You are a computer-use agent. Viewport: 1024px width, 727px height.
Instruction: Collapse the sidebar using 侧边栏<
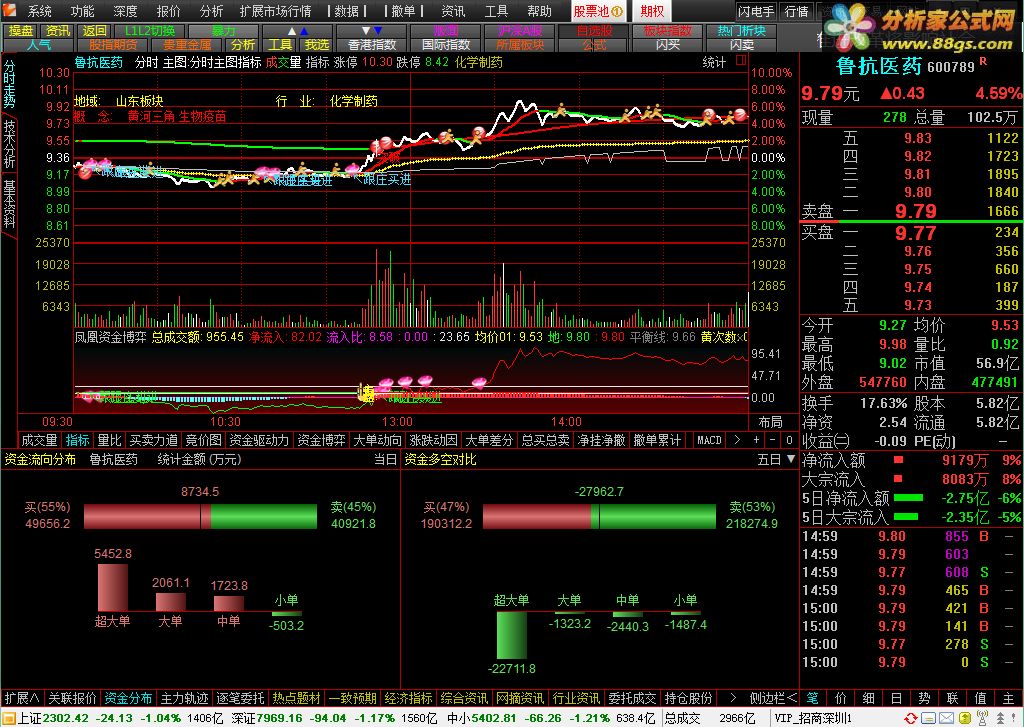773,698
